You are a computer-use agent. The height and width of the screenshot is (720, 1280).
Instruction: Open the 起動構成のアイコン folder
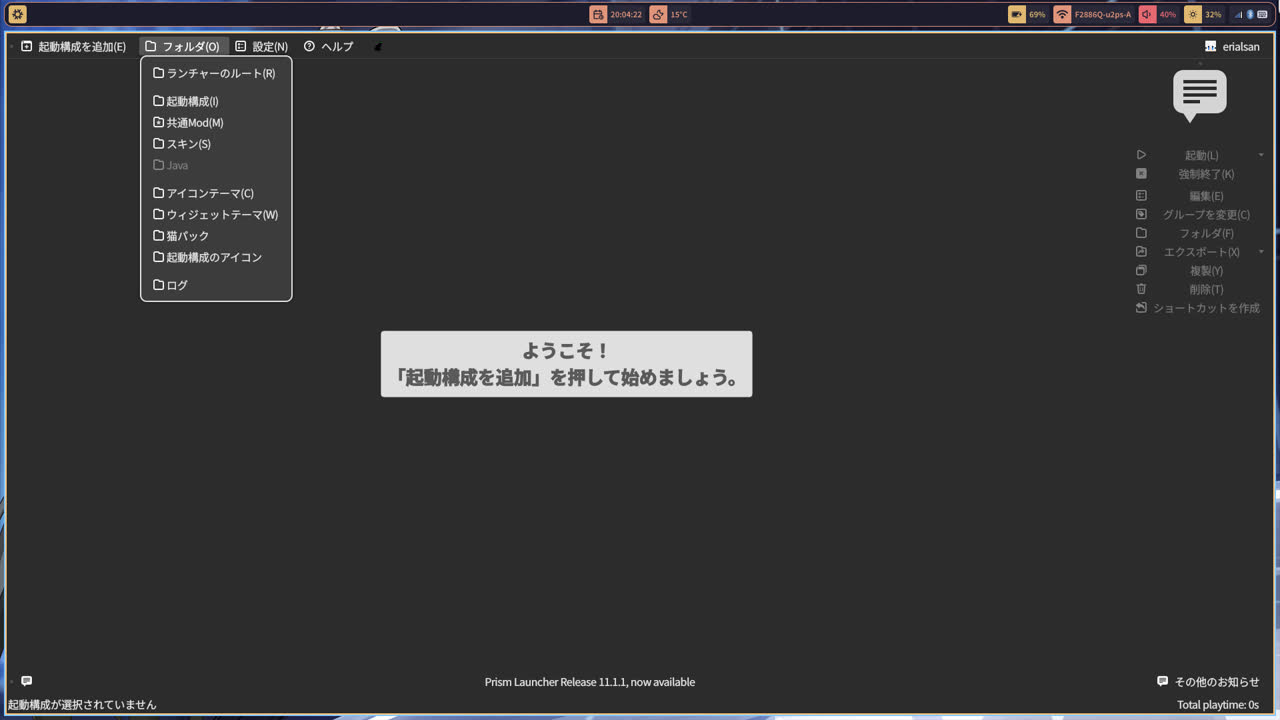pyautogui.click(x=215, y=257)
